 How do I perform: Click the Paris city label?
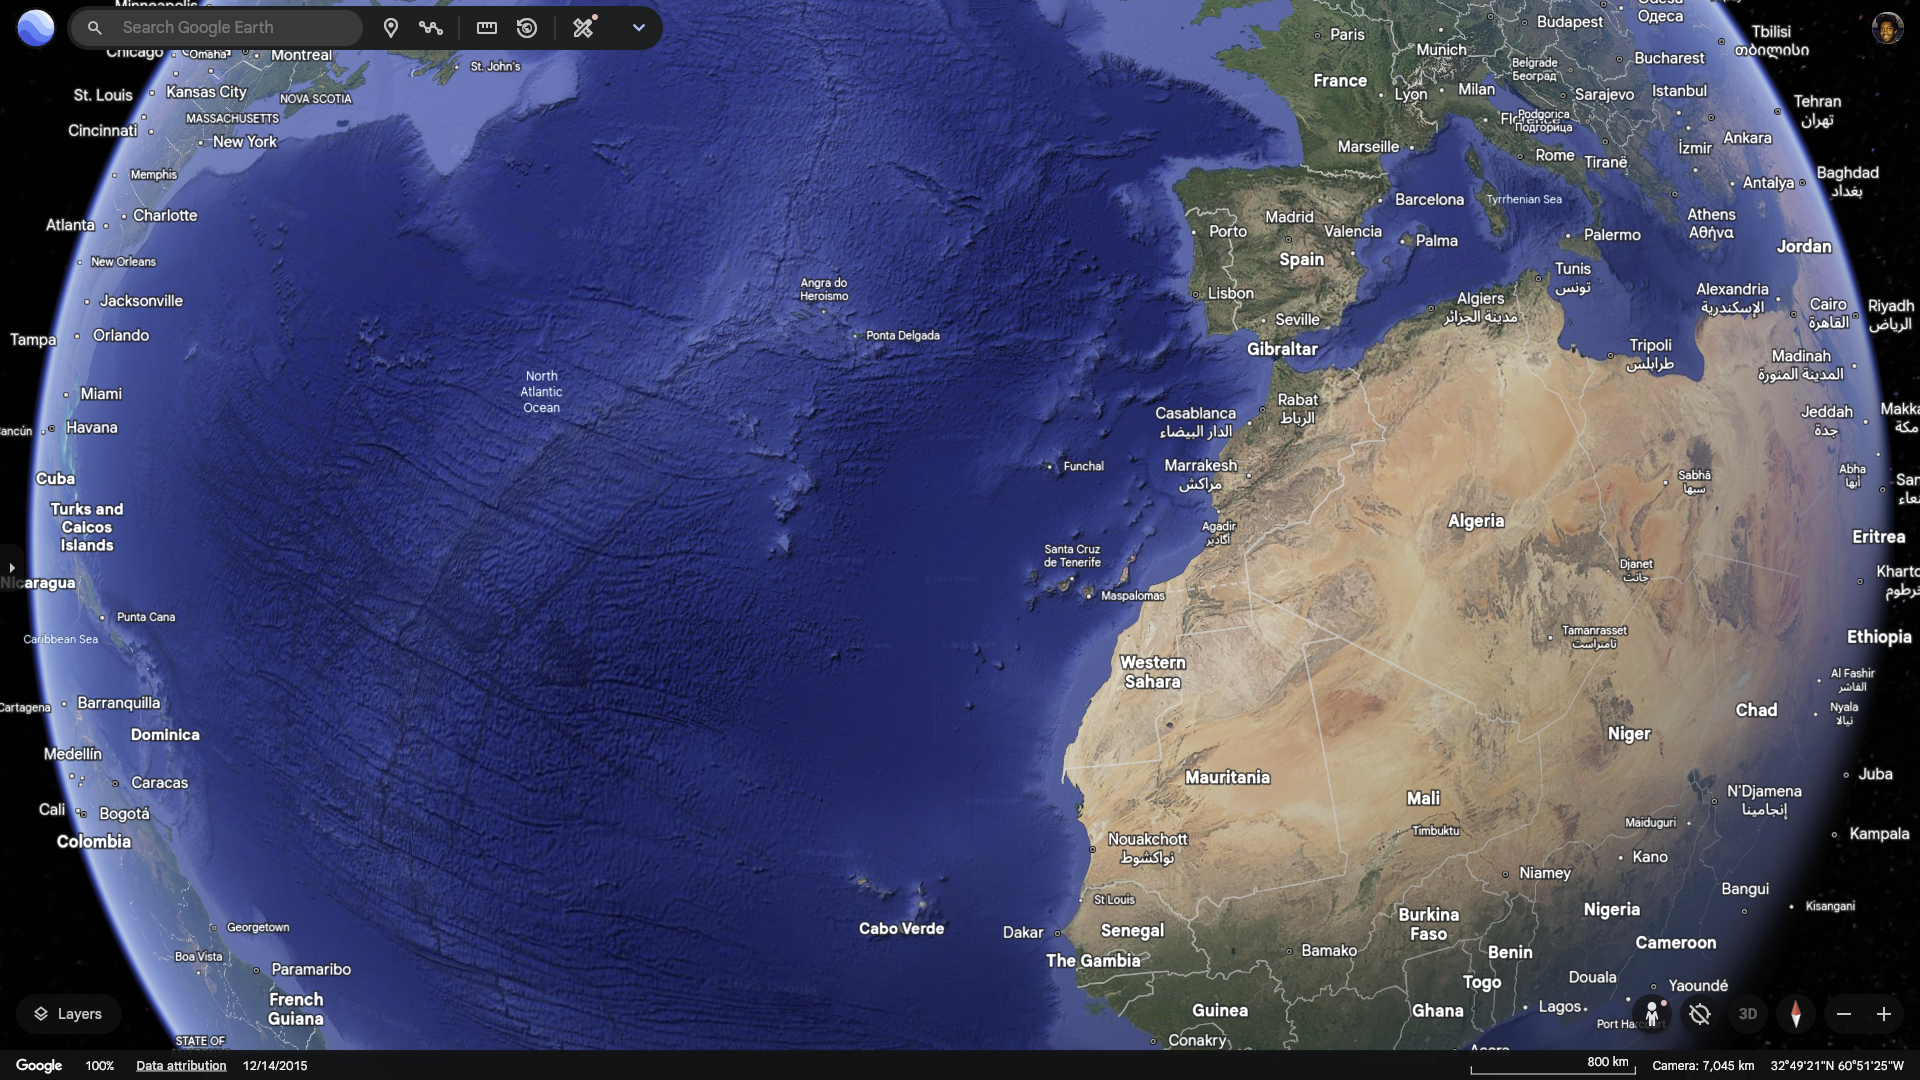(x=1347, y=34)
